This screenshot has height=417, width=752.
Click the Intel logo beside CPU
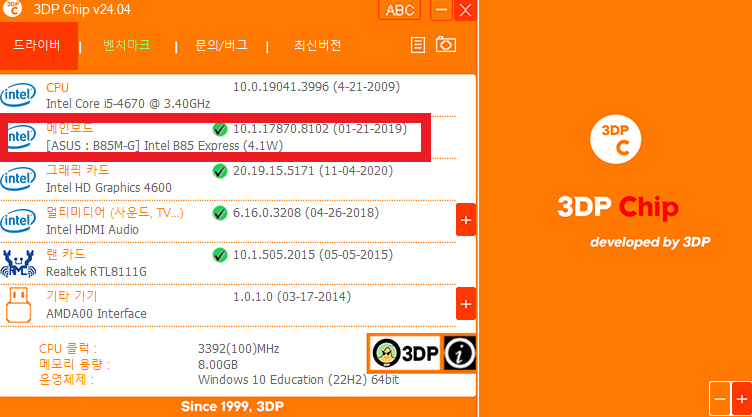pyautogui.click(x=18, y=95)
